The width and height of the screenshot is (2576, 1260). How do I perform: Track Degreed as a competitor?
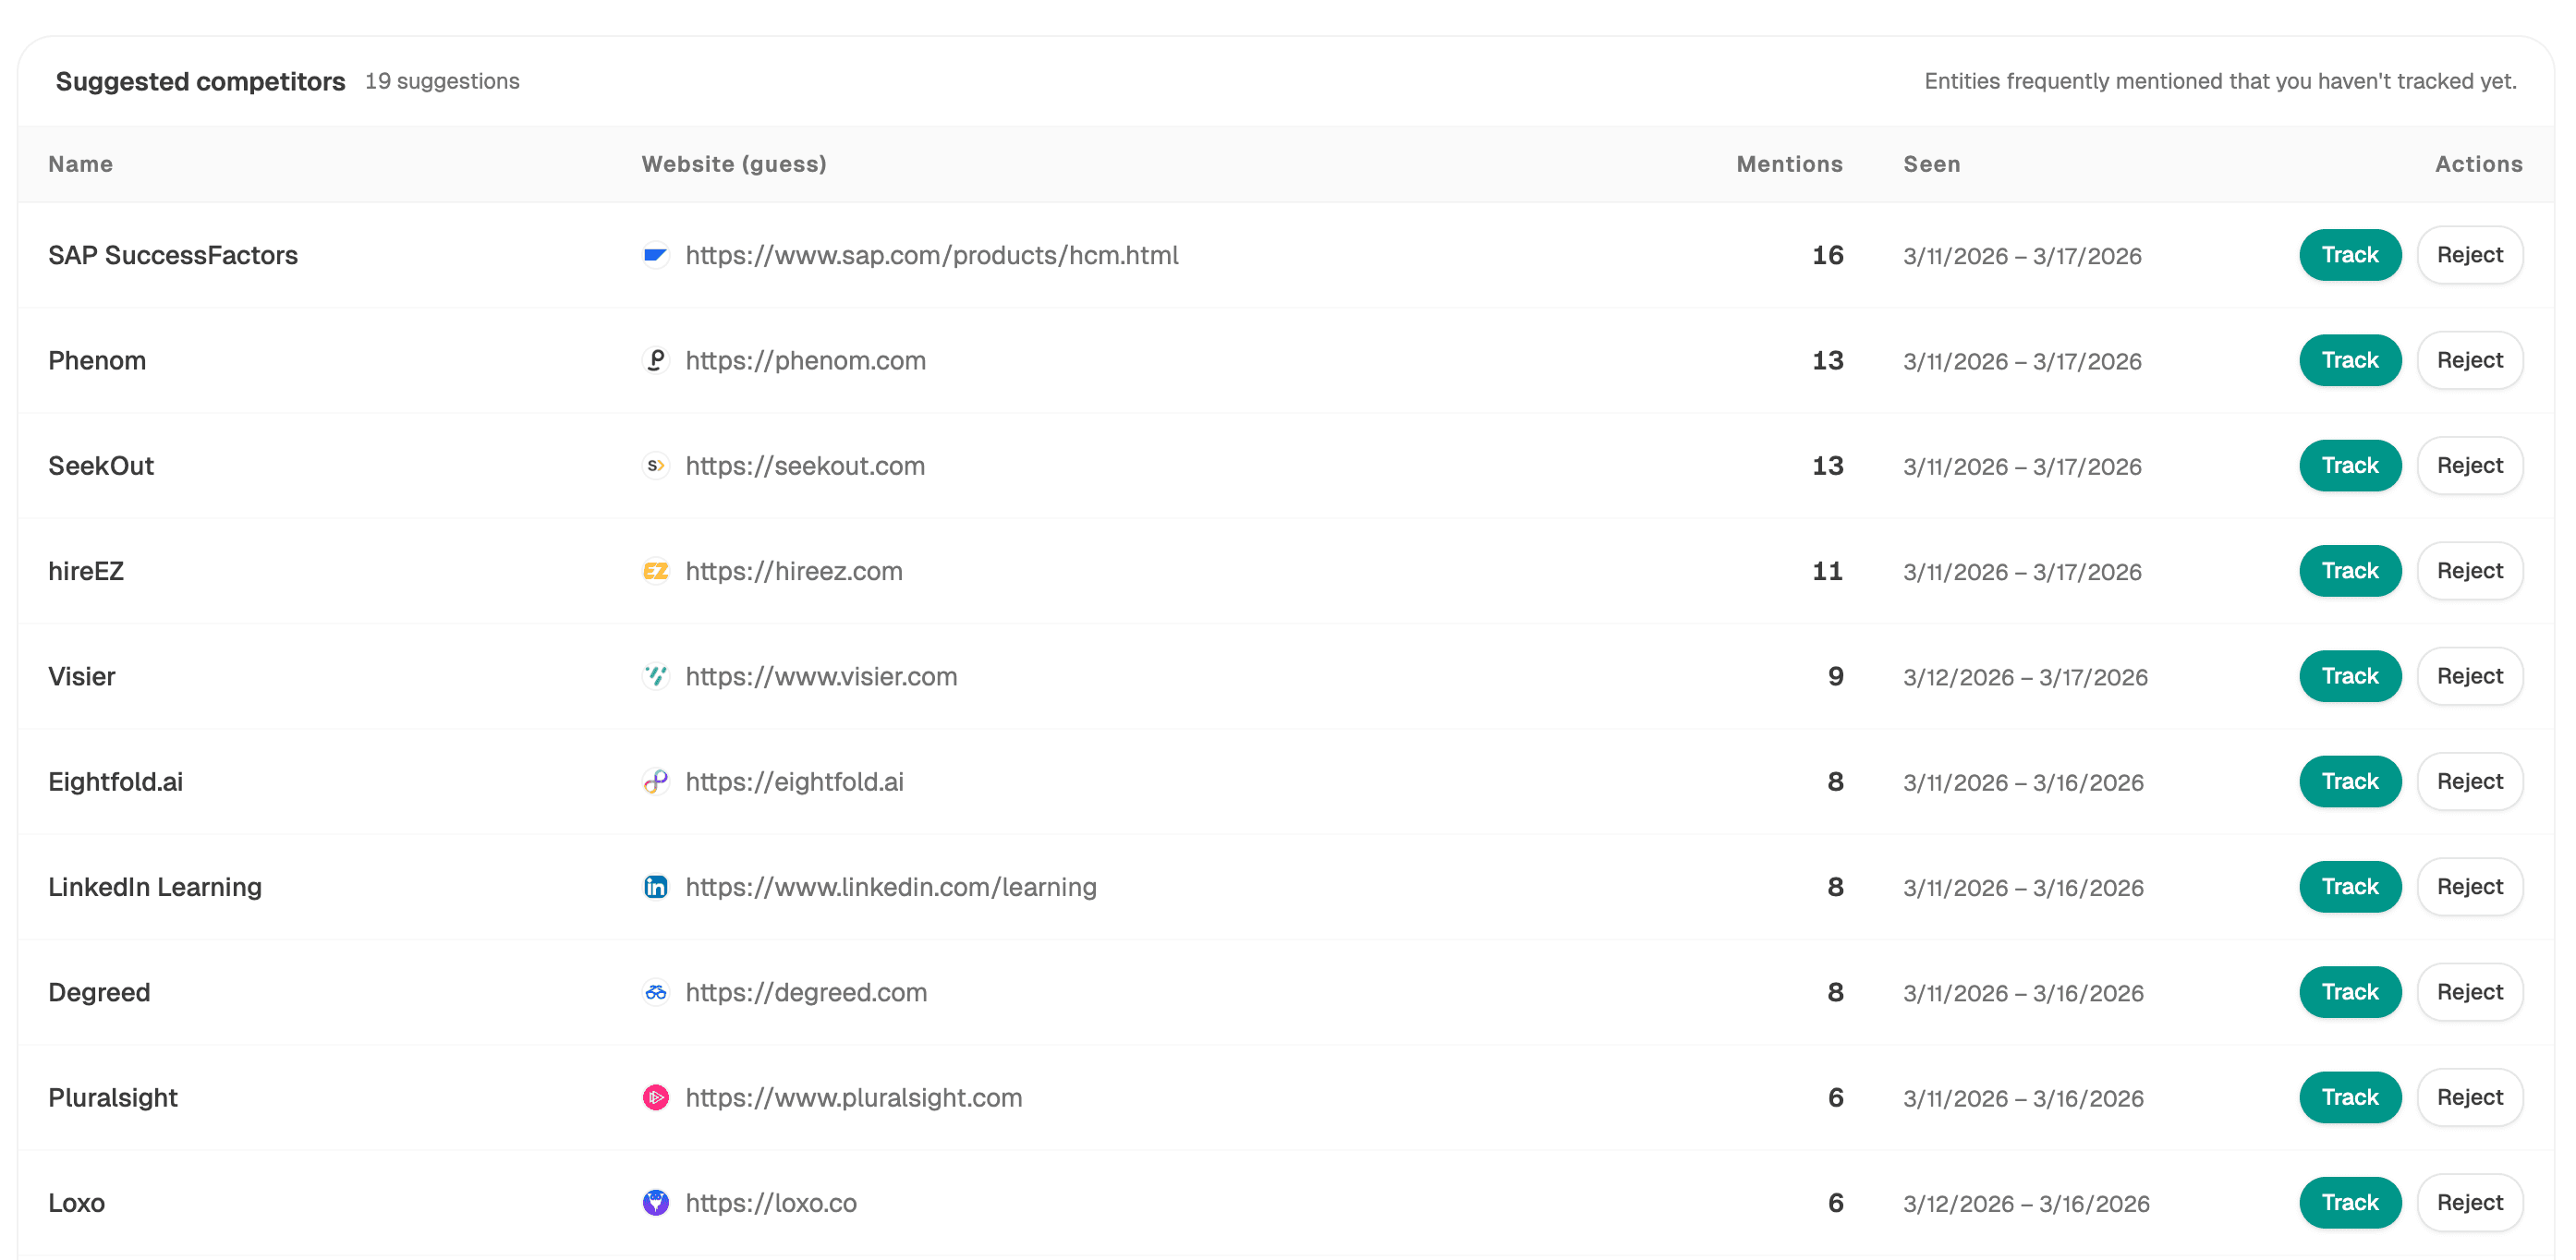(x=2350, y=992)
